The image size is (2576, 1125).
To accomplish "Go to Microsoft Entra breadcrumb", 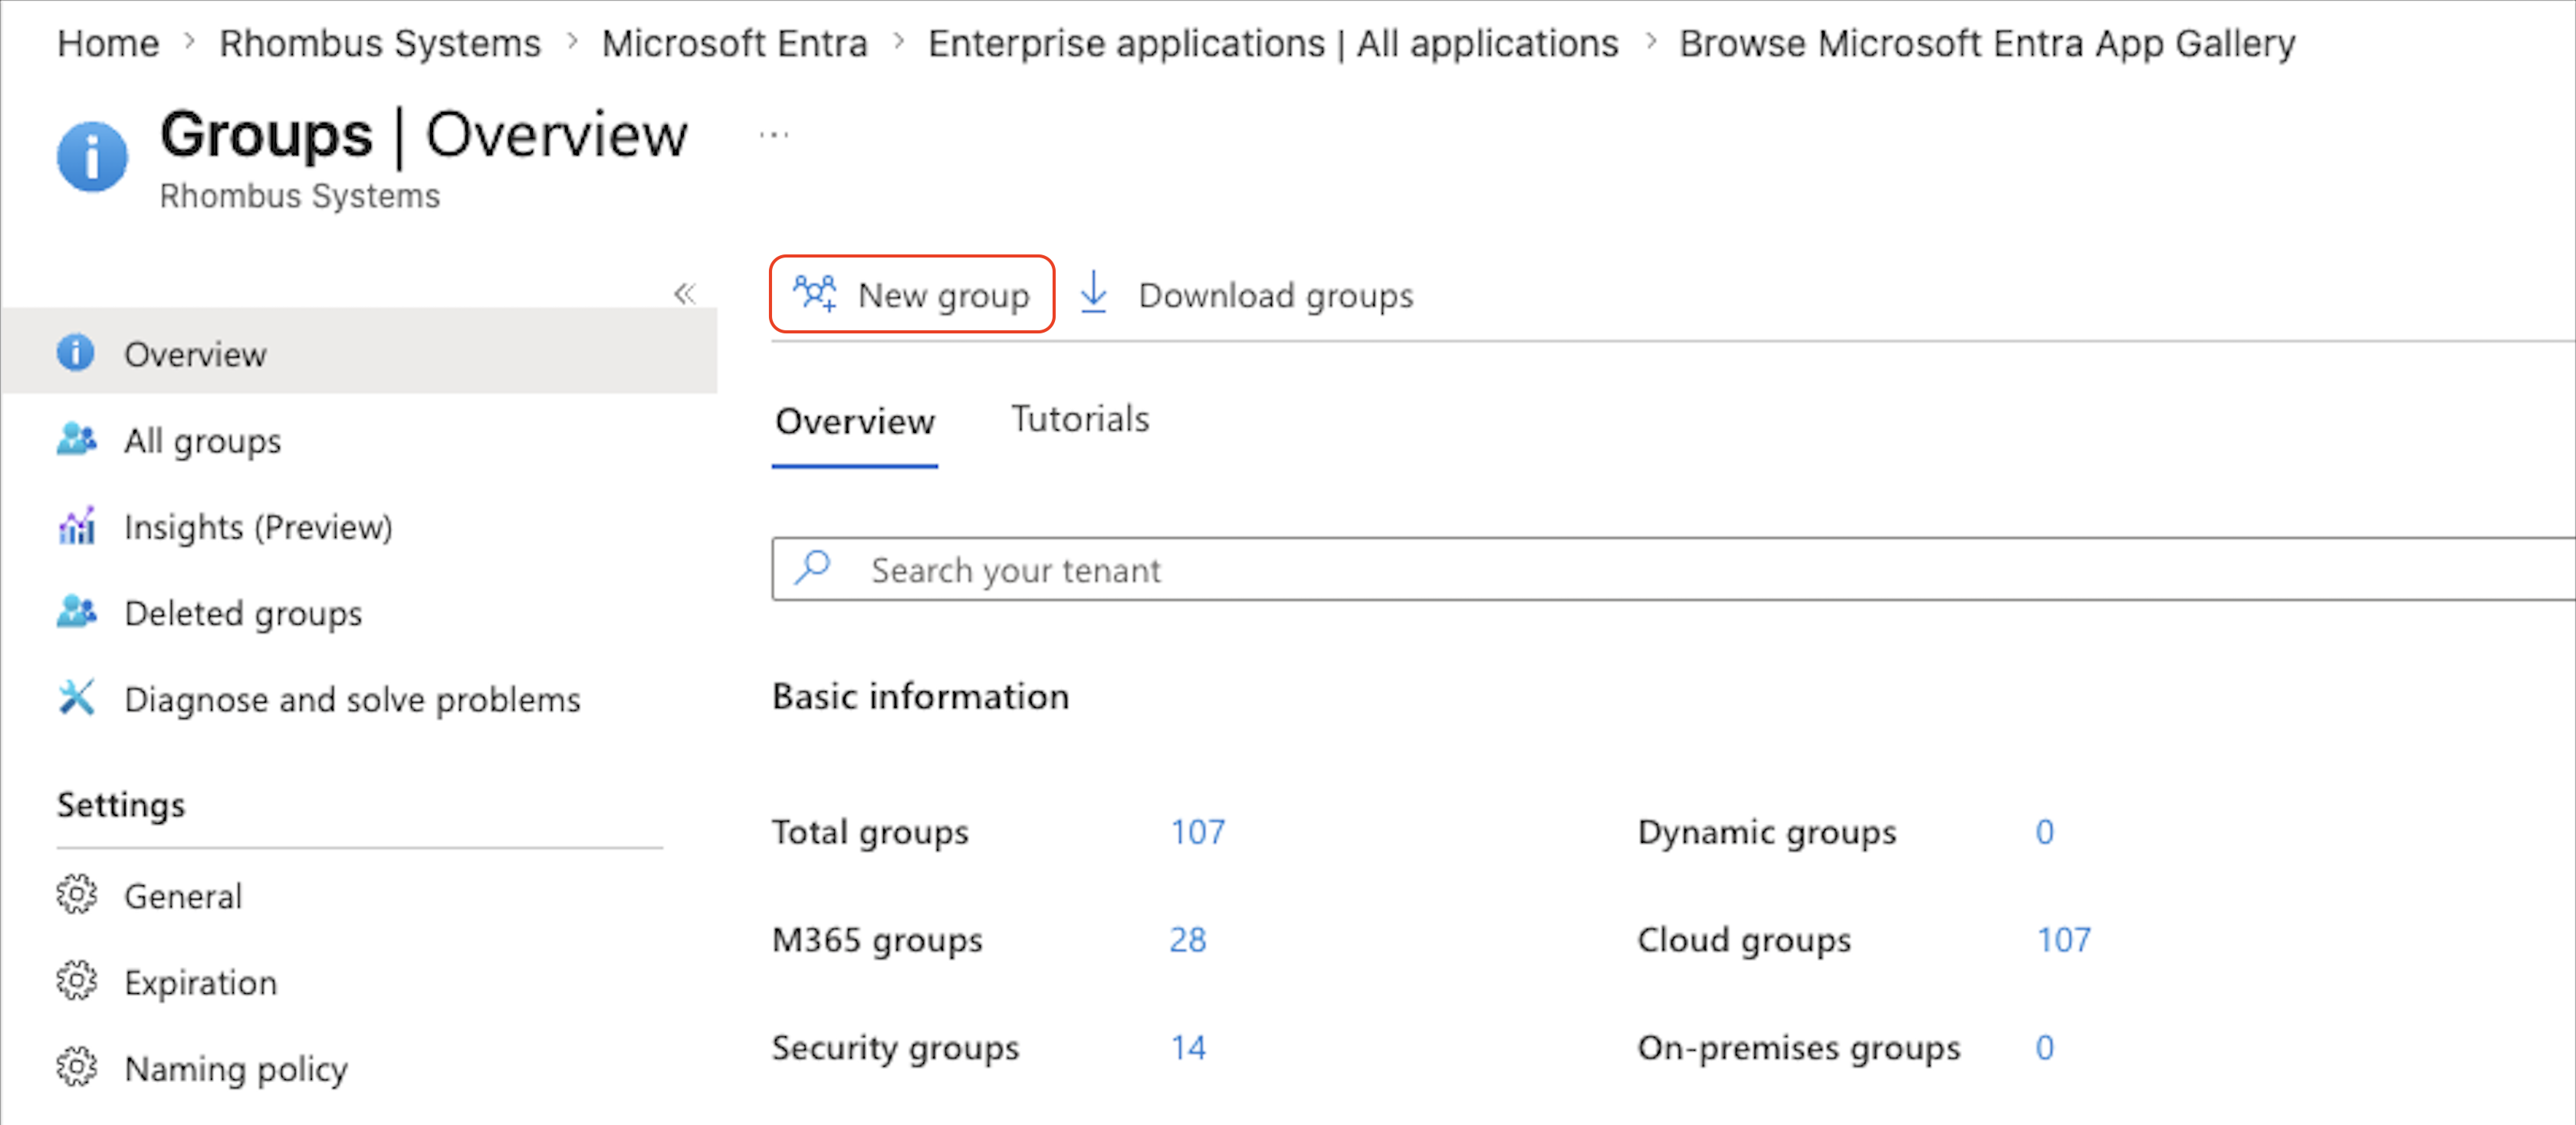I will (x=735, y=43).
